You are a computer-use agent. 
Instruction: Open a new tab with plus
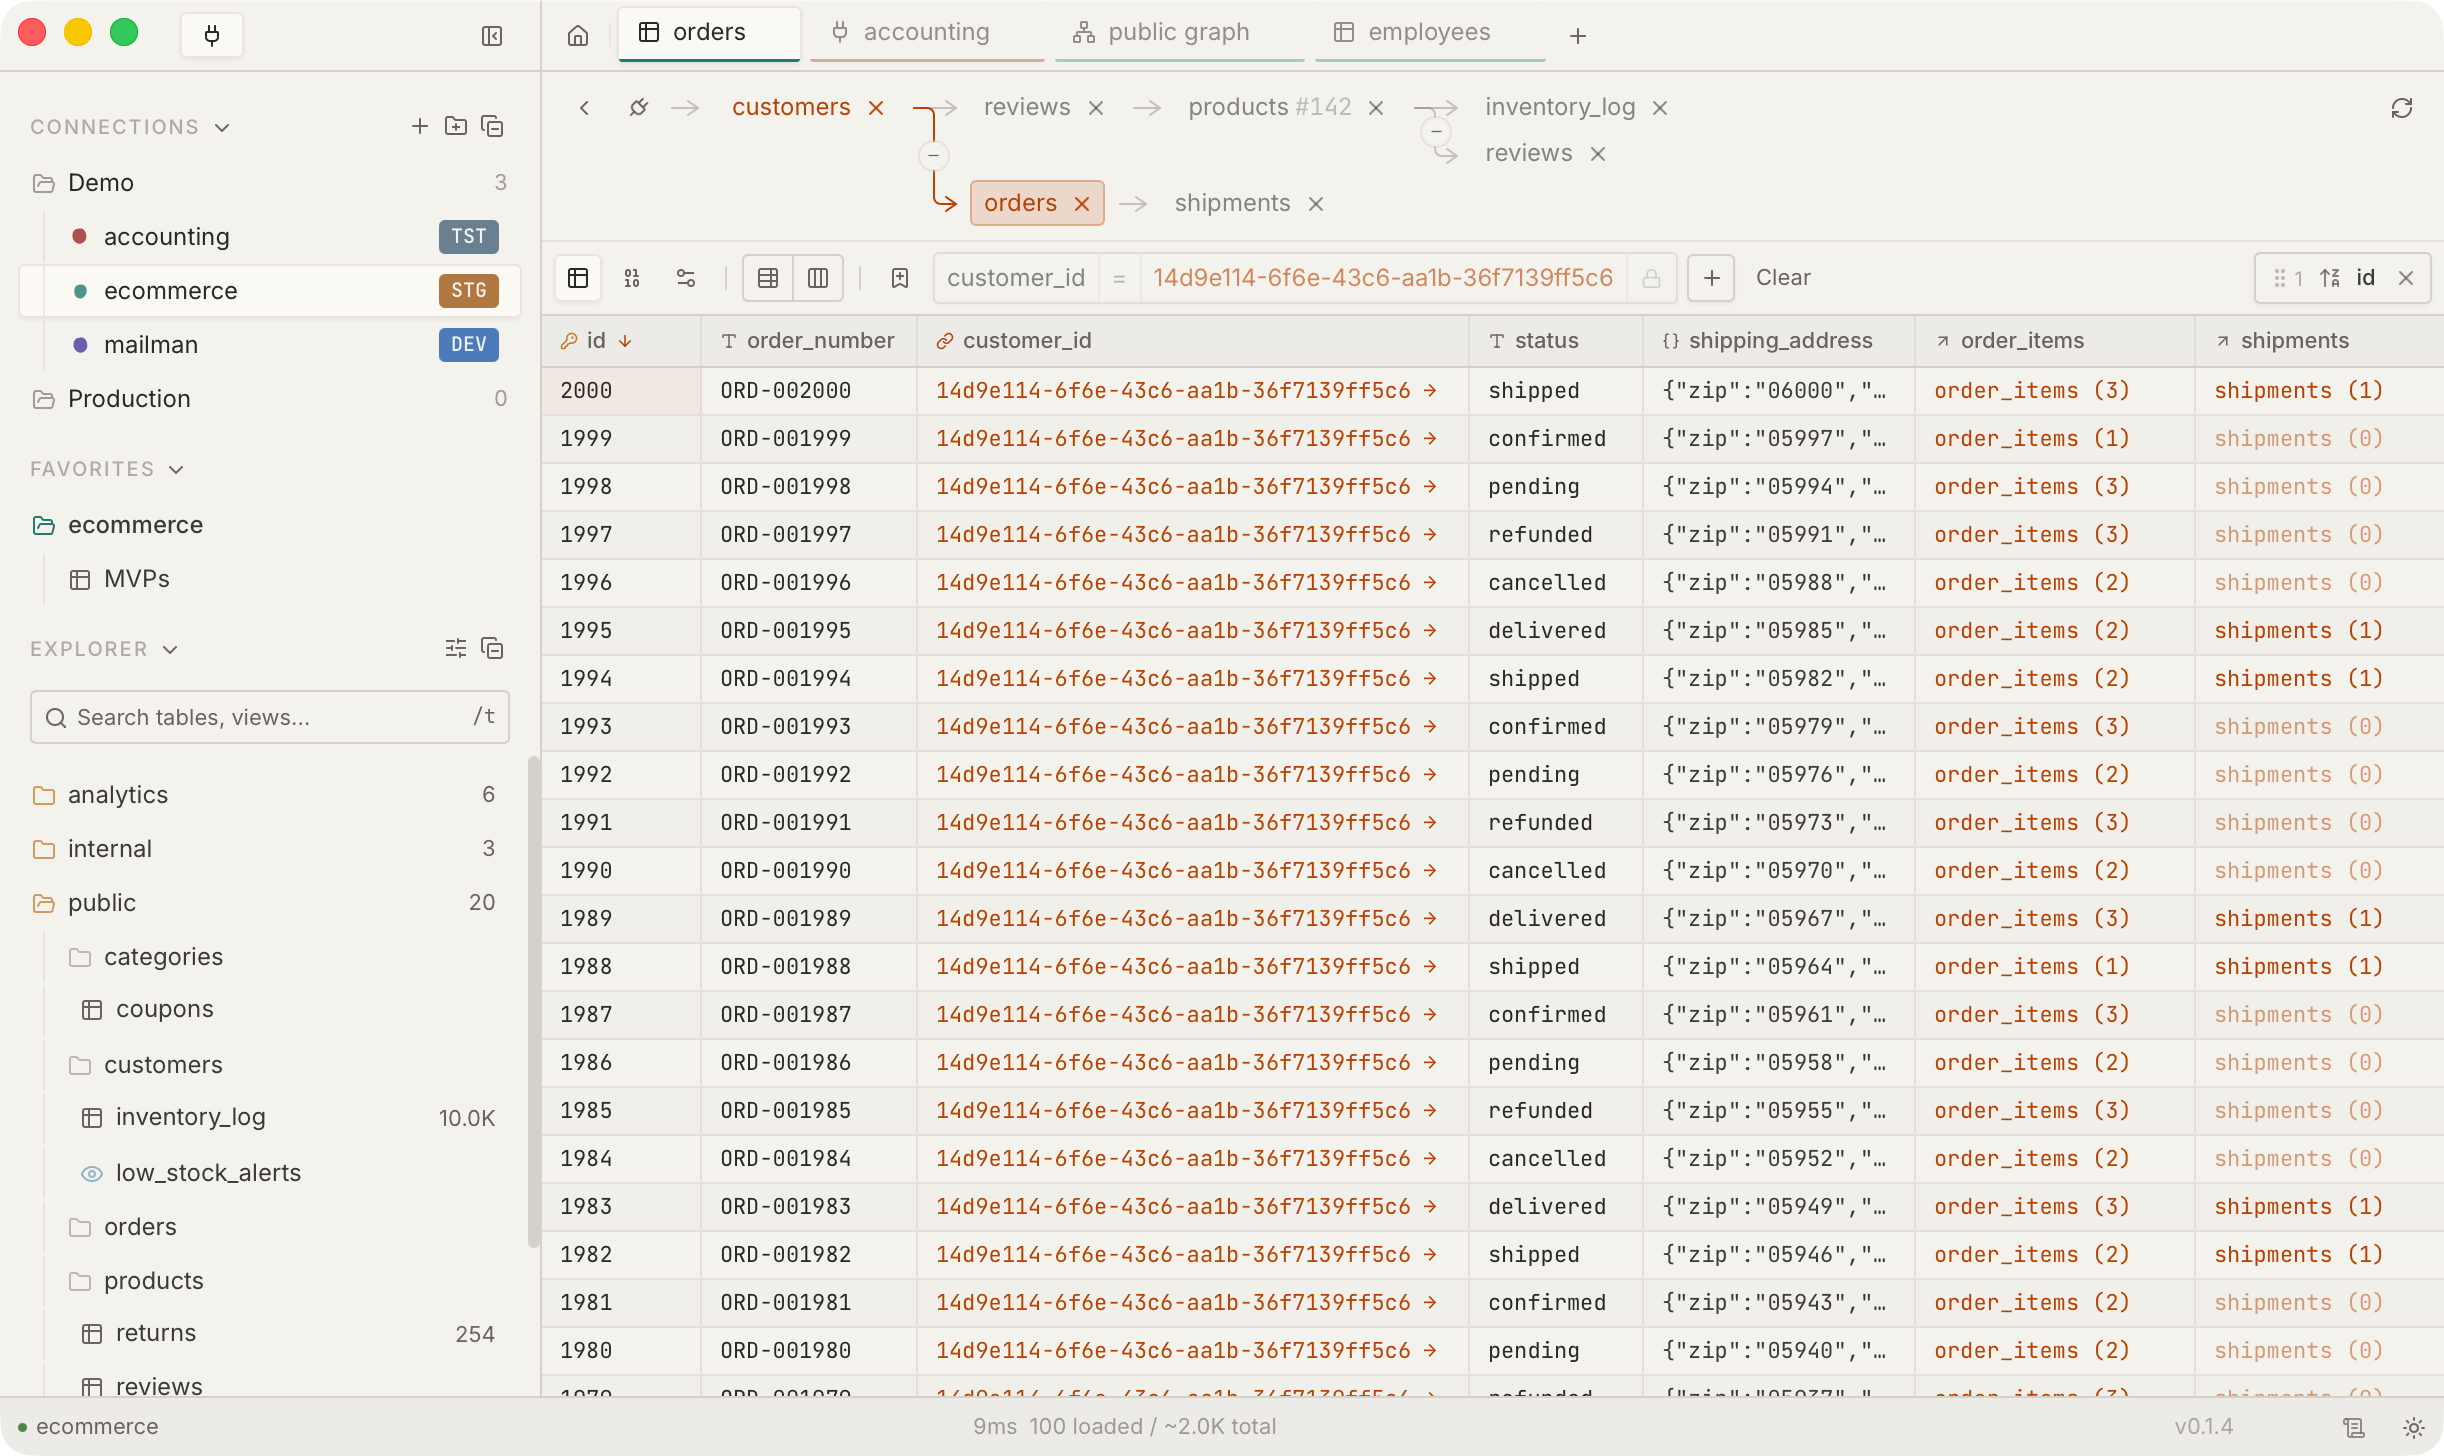(1578, 36)
